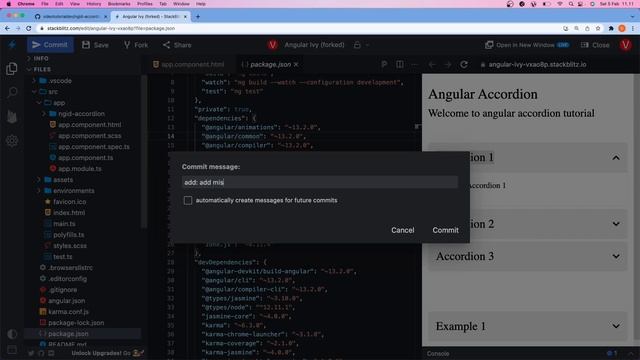
Task: Open the Chrome File menu
Action: tap(45, 4)
